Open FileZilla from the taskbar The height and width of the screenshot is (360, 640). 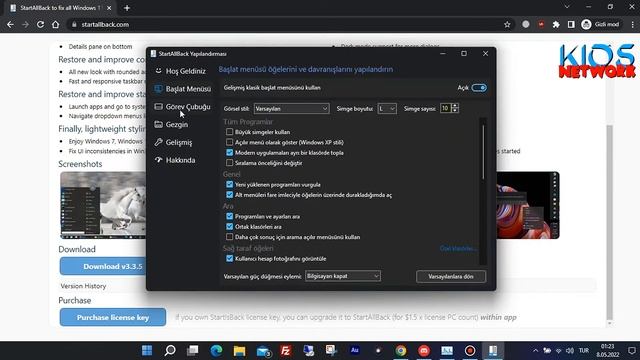point(286,350)
